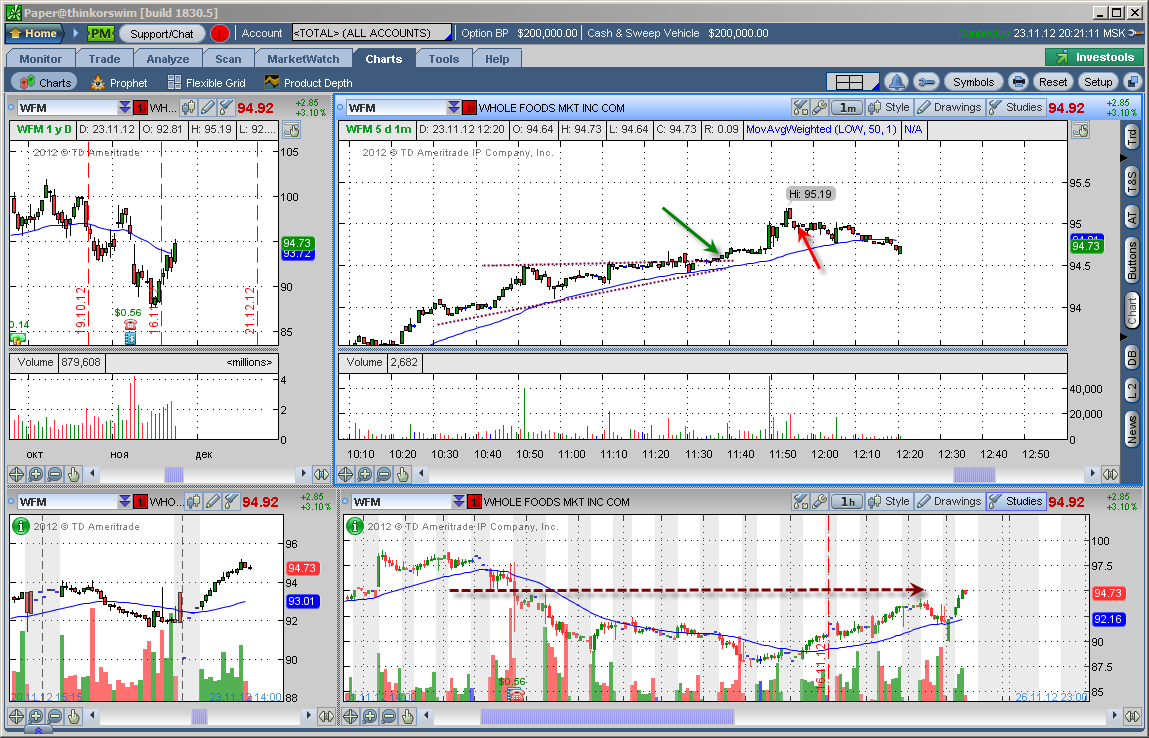
Task: Go to the Scan tab
Action: click(x=228, y=59)
